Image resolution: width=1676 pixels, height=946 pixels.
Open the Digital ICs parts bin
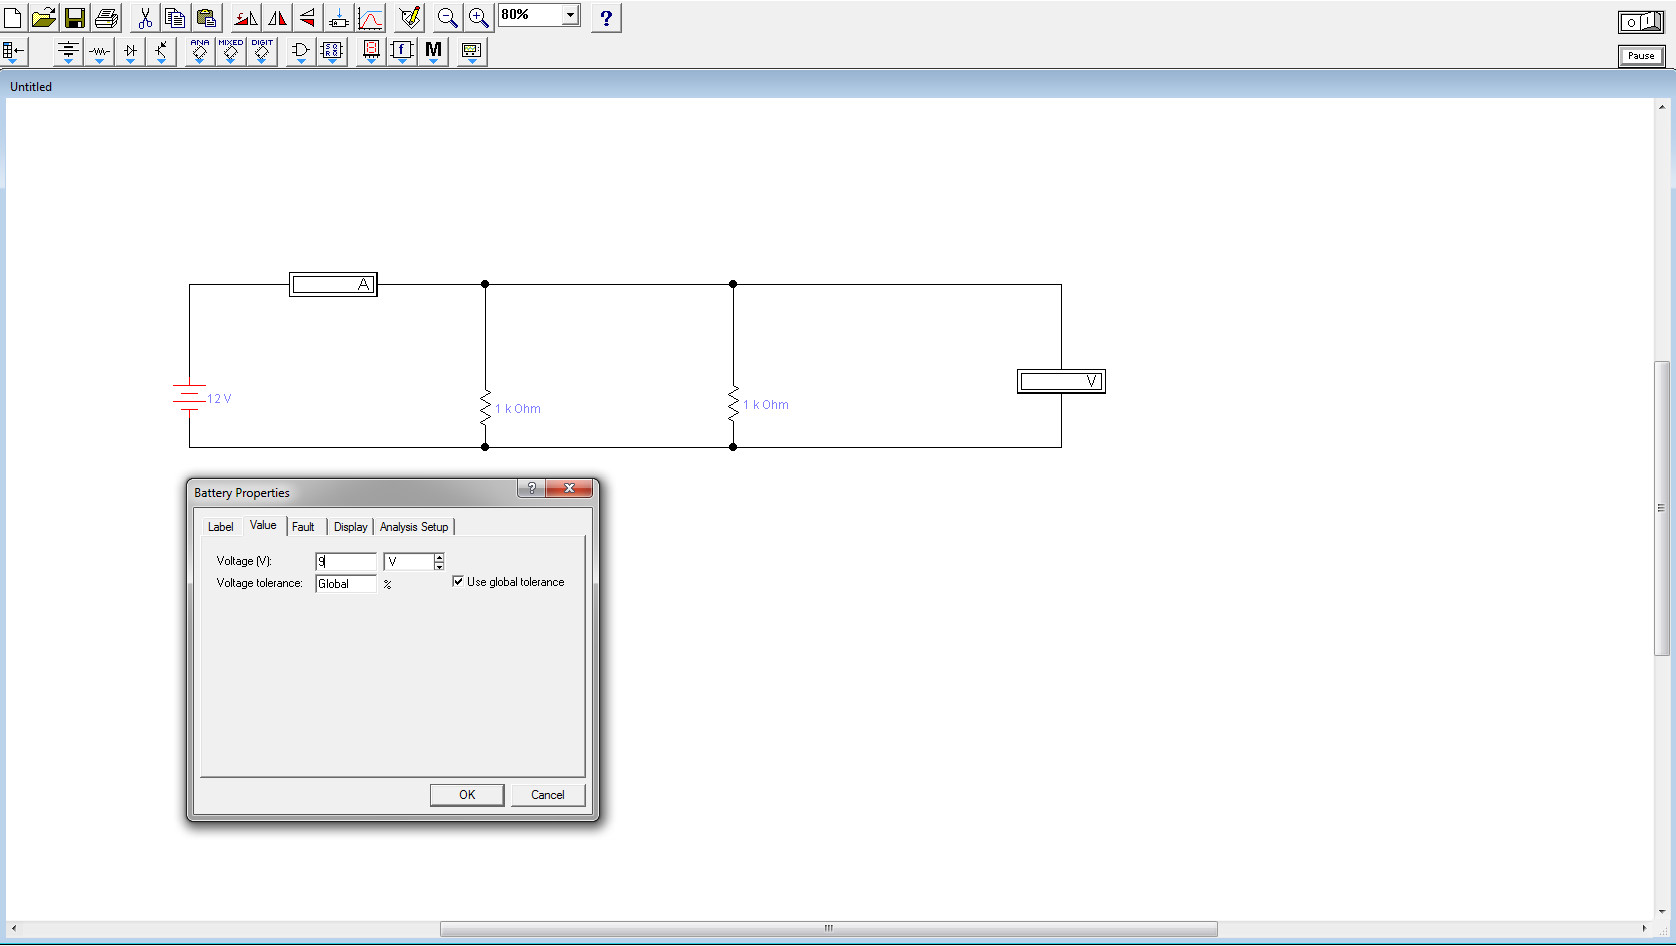(262, 51)
